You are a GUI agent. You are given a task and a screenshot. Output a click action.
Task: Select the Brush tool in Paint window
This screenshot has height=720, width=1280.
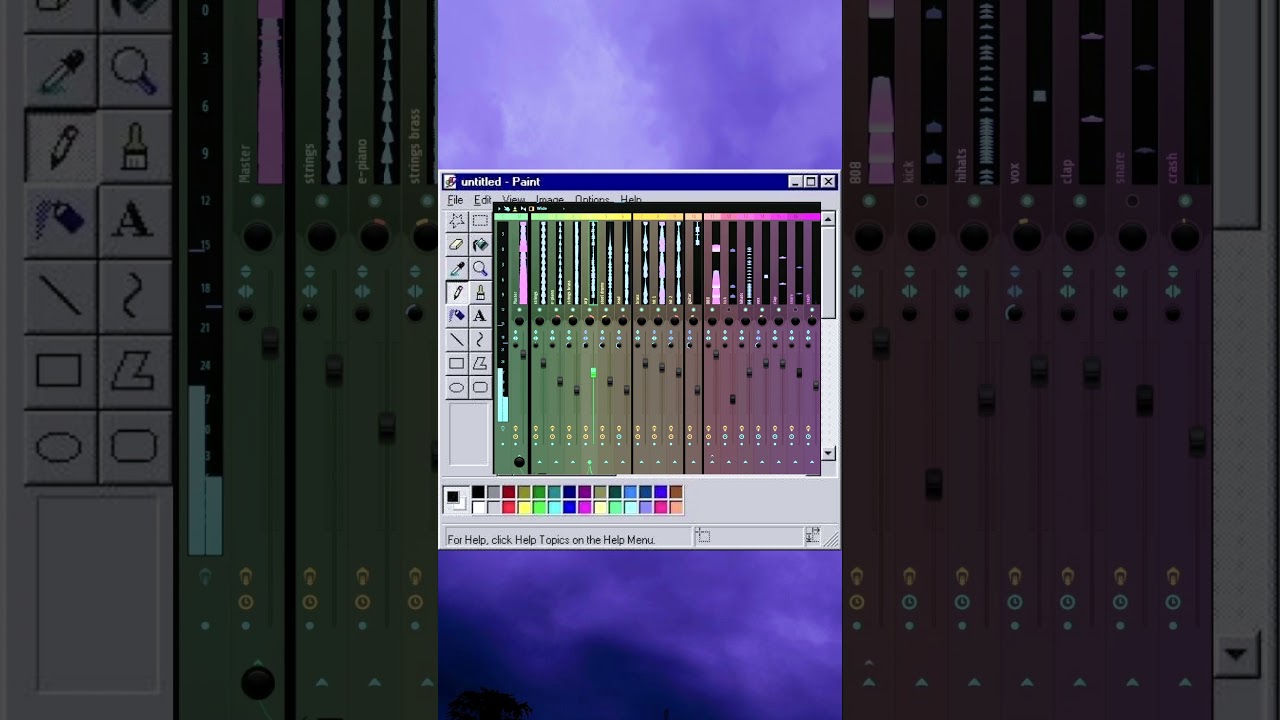480,293
